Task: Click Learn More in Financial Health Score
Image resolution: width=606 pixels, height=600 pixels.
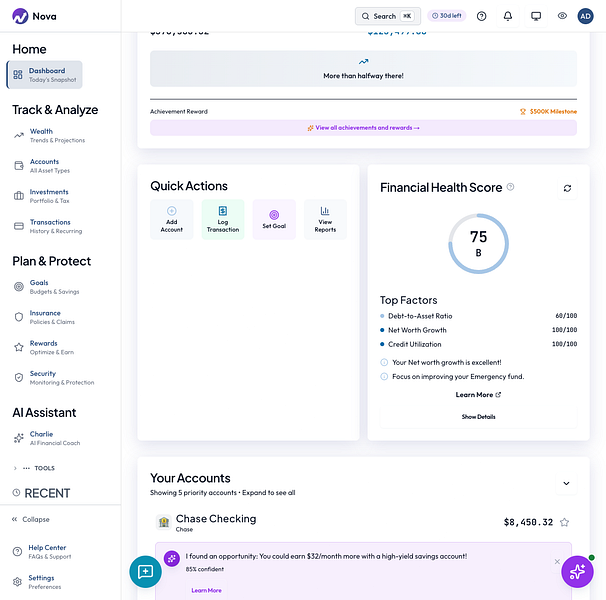Action: [478, 395]
